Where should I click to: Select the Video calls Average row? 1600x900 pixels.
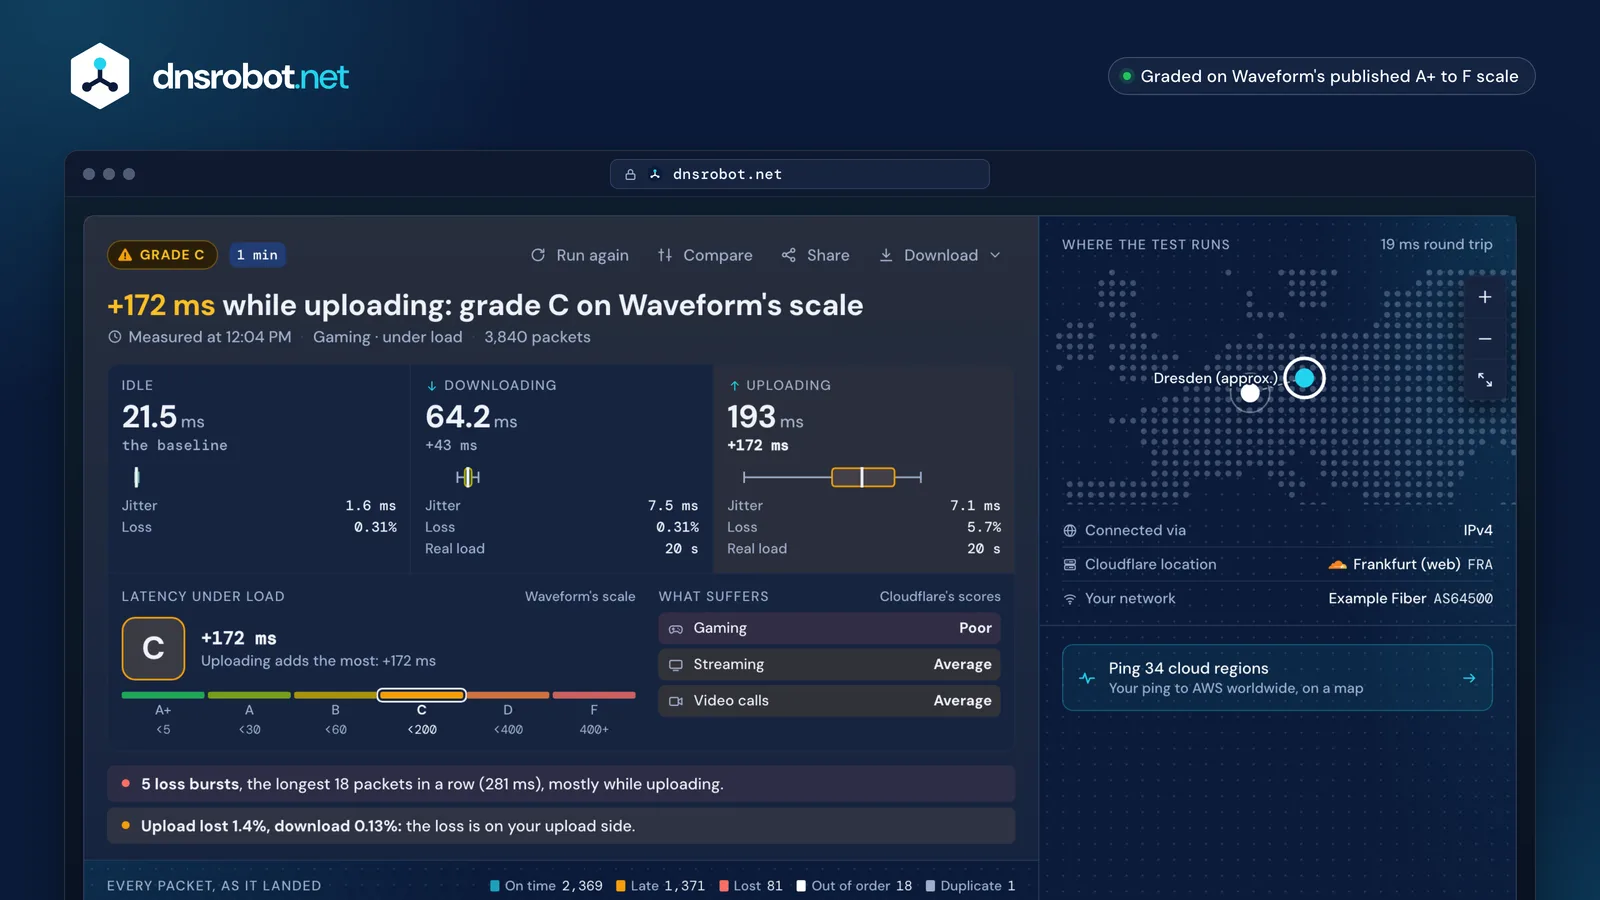point(829,700)
